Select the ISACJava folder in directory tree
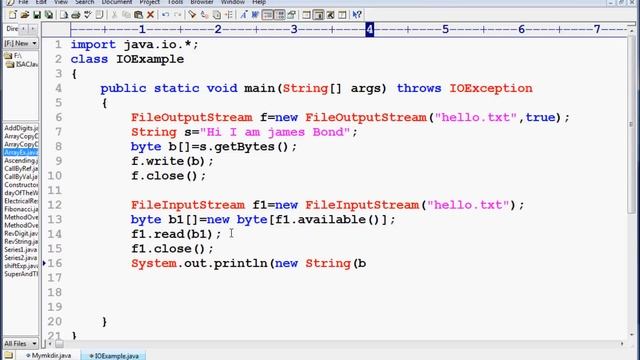This screenshot has height=360, width=640. coord(22,64)
